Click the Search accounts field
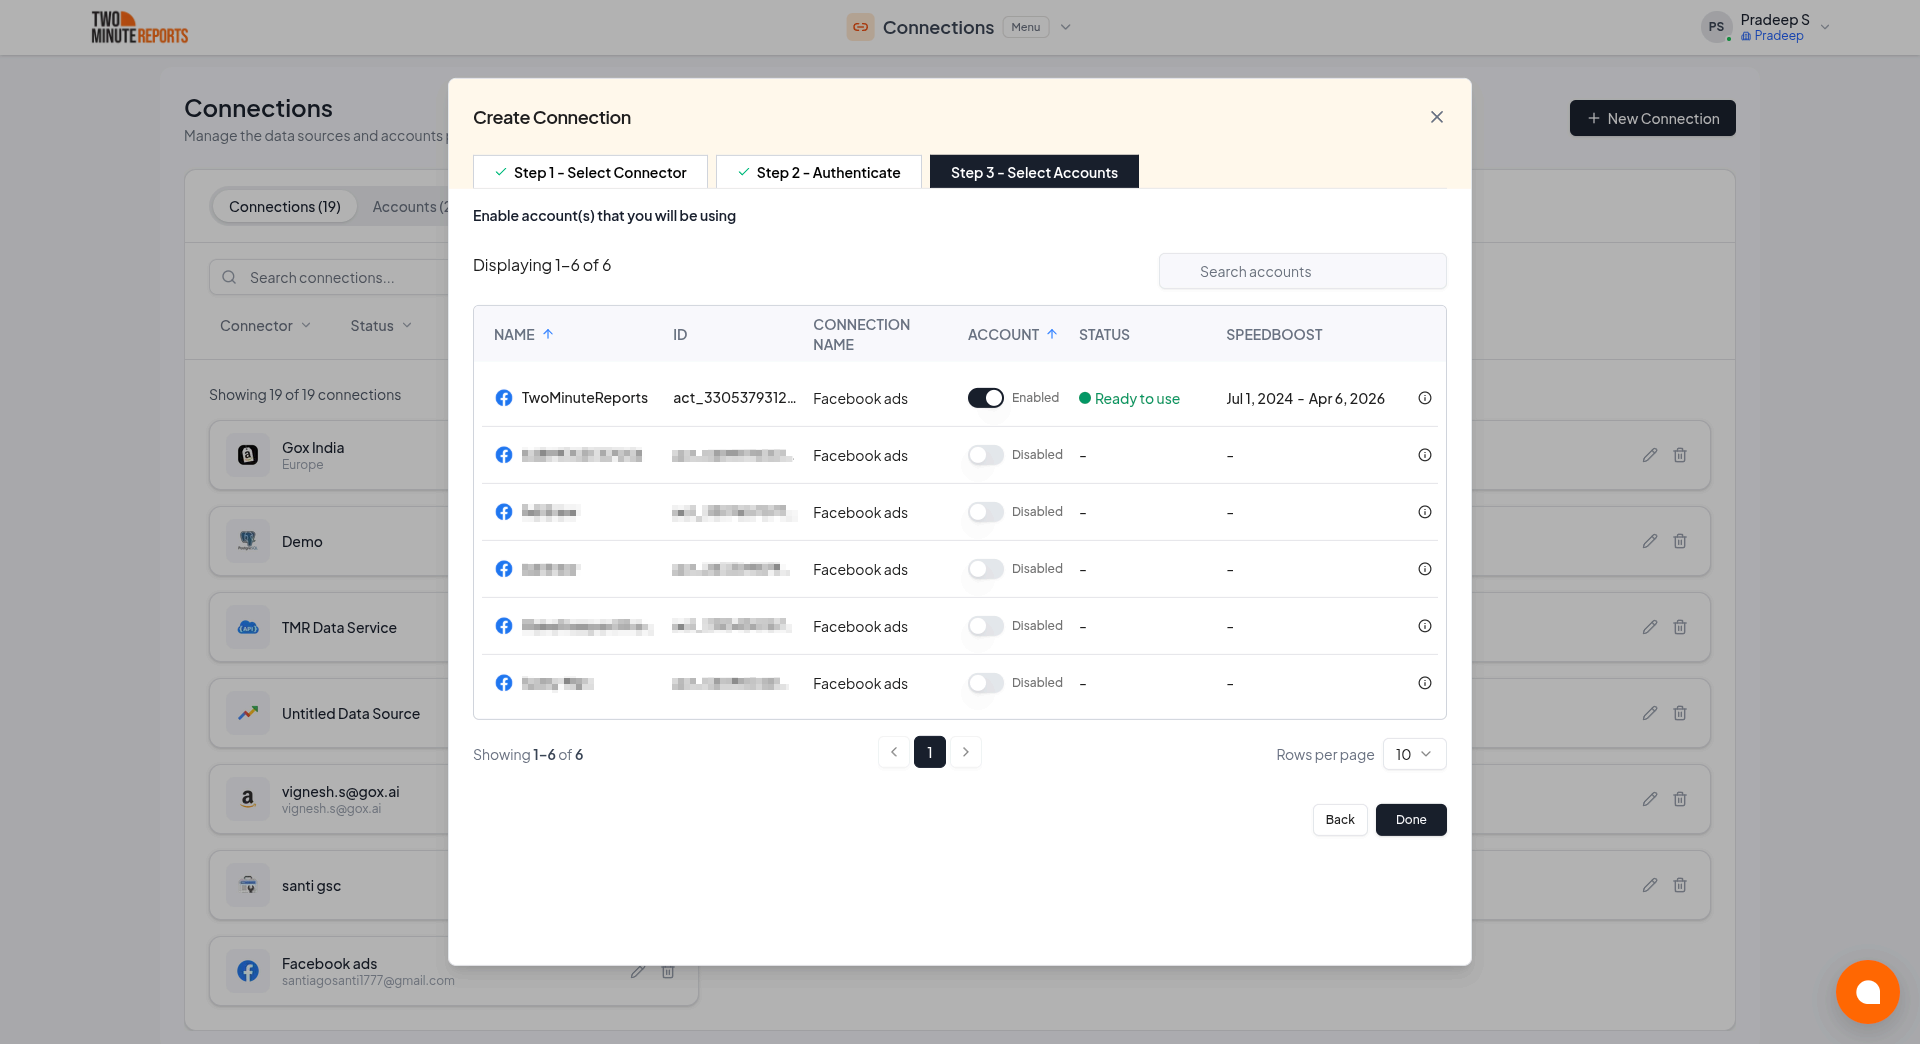The image size is (1920, 1044). 1302,271
